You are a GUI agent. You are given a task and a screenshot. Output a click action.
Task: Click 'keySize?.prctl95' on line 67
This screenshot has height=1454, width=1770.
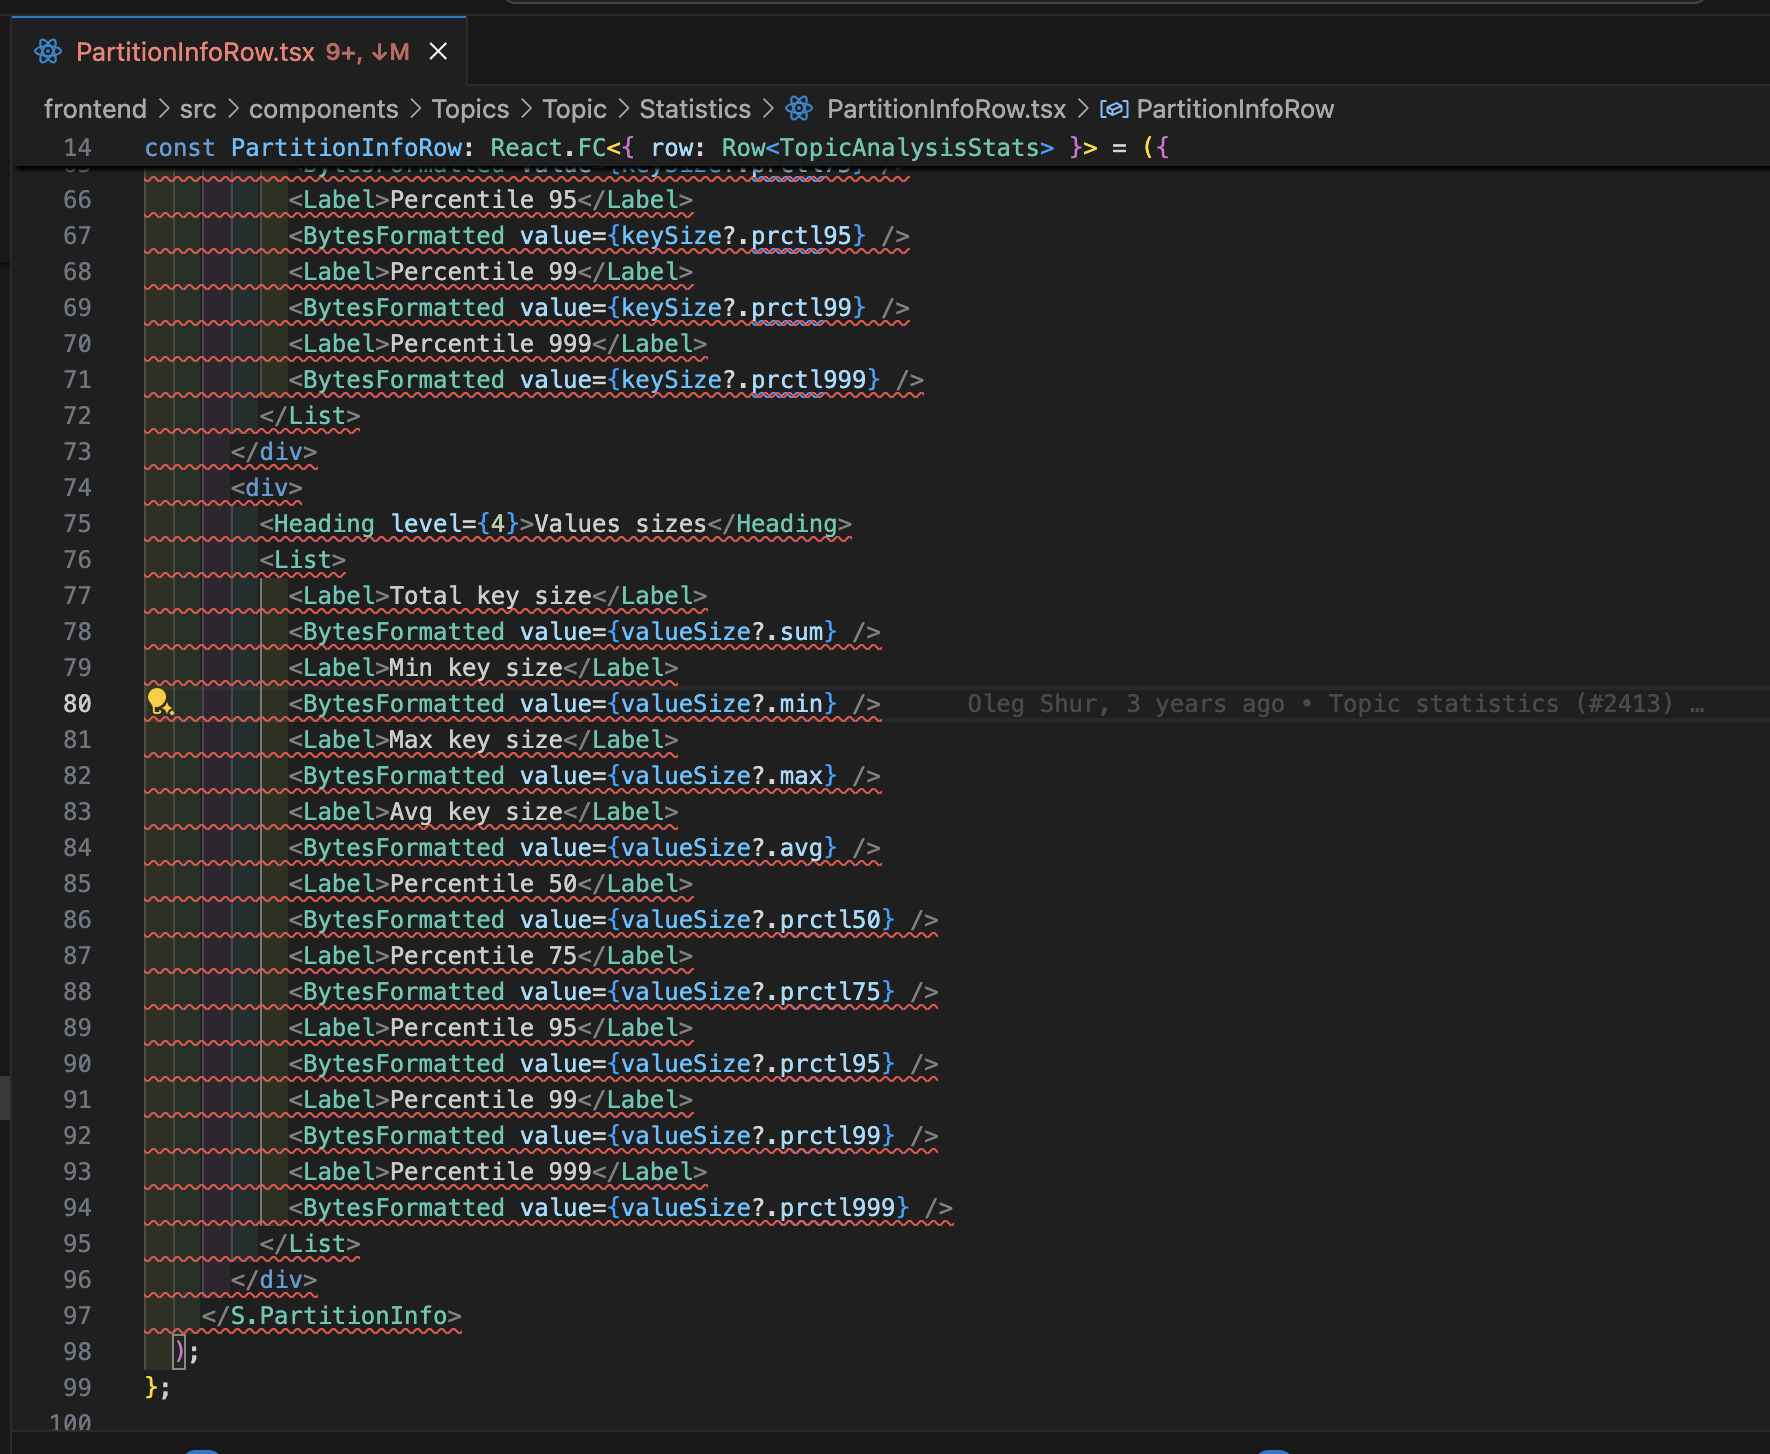(736, 236)
